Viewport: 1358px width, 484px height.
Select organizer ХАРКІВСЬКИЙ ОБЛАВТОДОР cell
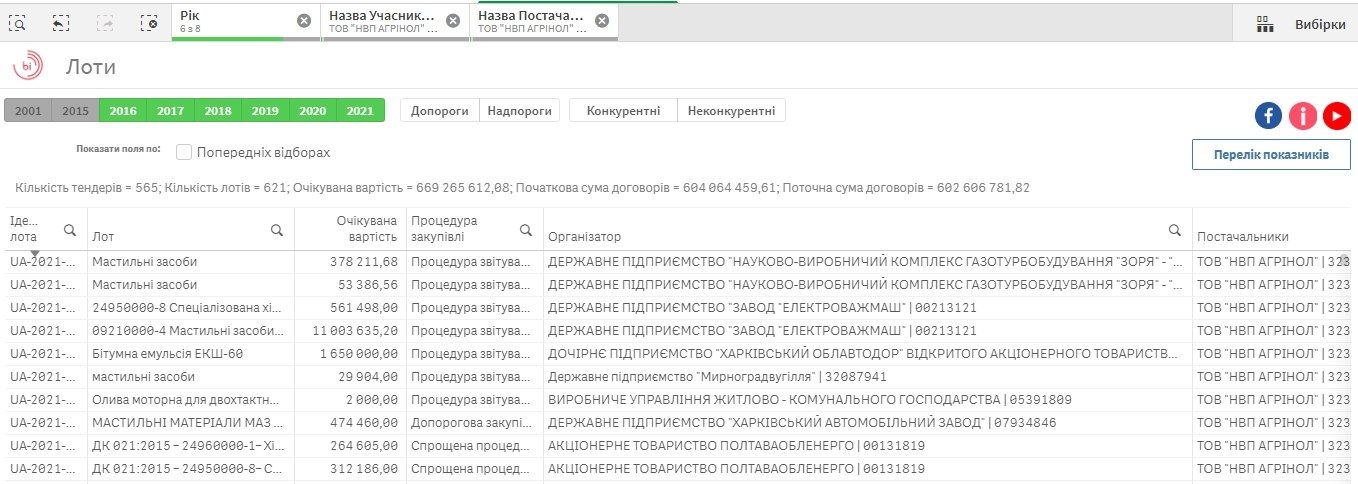pos(868,354)
